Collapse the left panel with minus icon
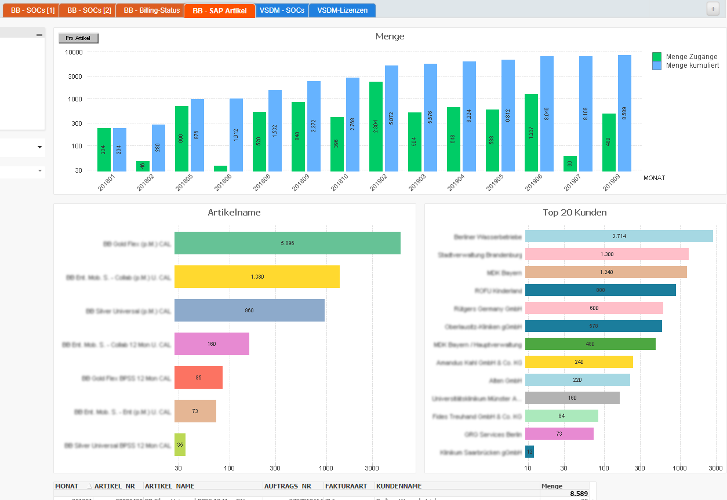 tap(39, 34)
